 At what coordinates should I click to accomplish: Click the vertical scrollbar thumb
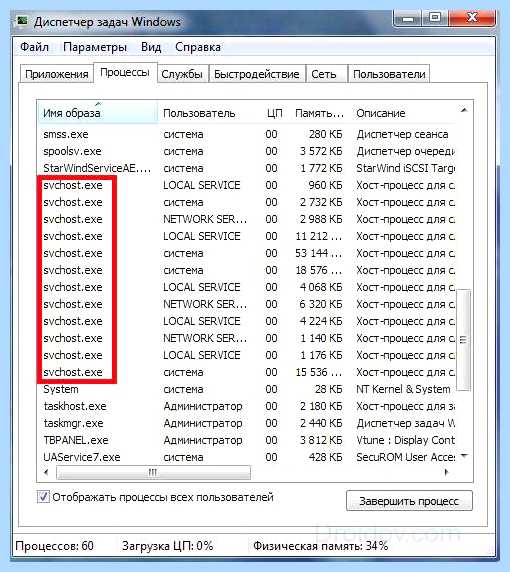click(x=464, y=340)
